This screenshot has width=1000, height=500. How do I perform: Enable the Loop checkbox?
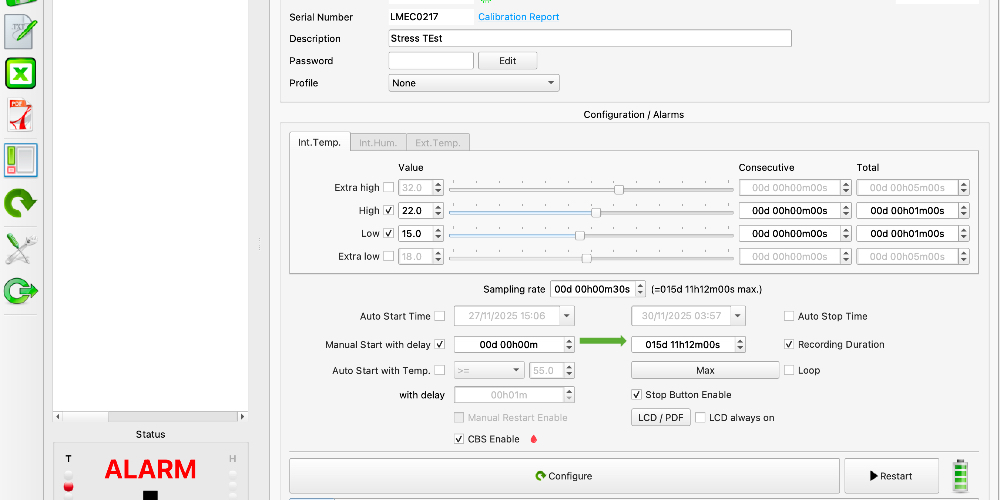point(789,370)
